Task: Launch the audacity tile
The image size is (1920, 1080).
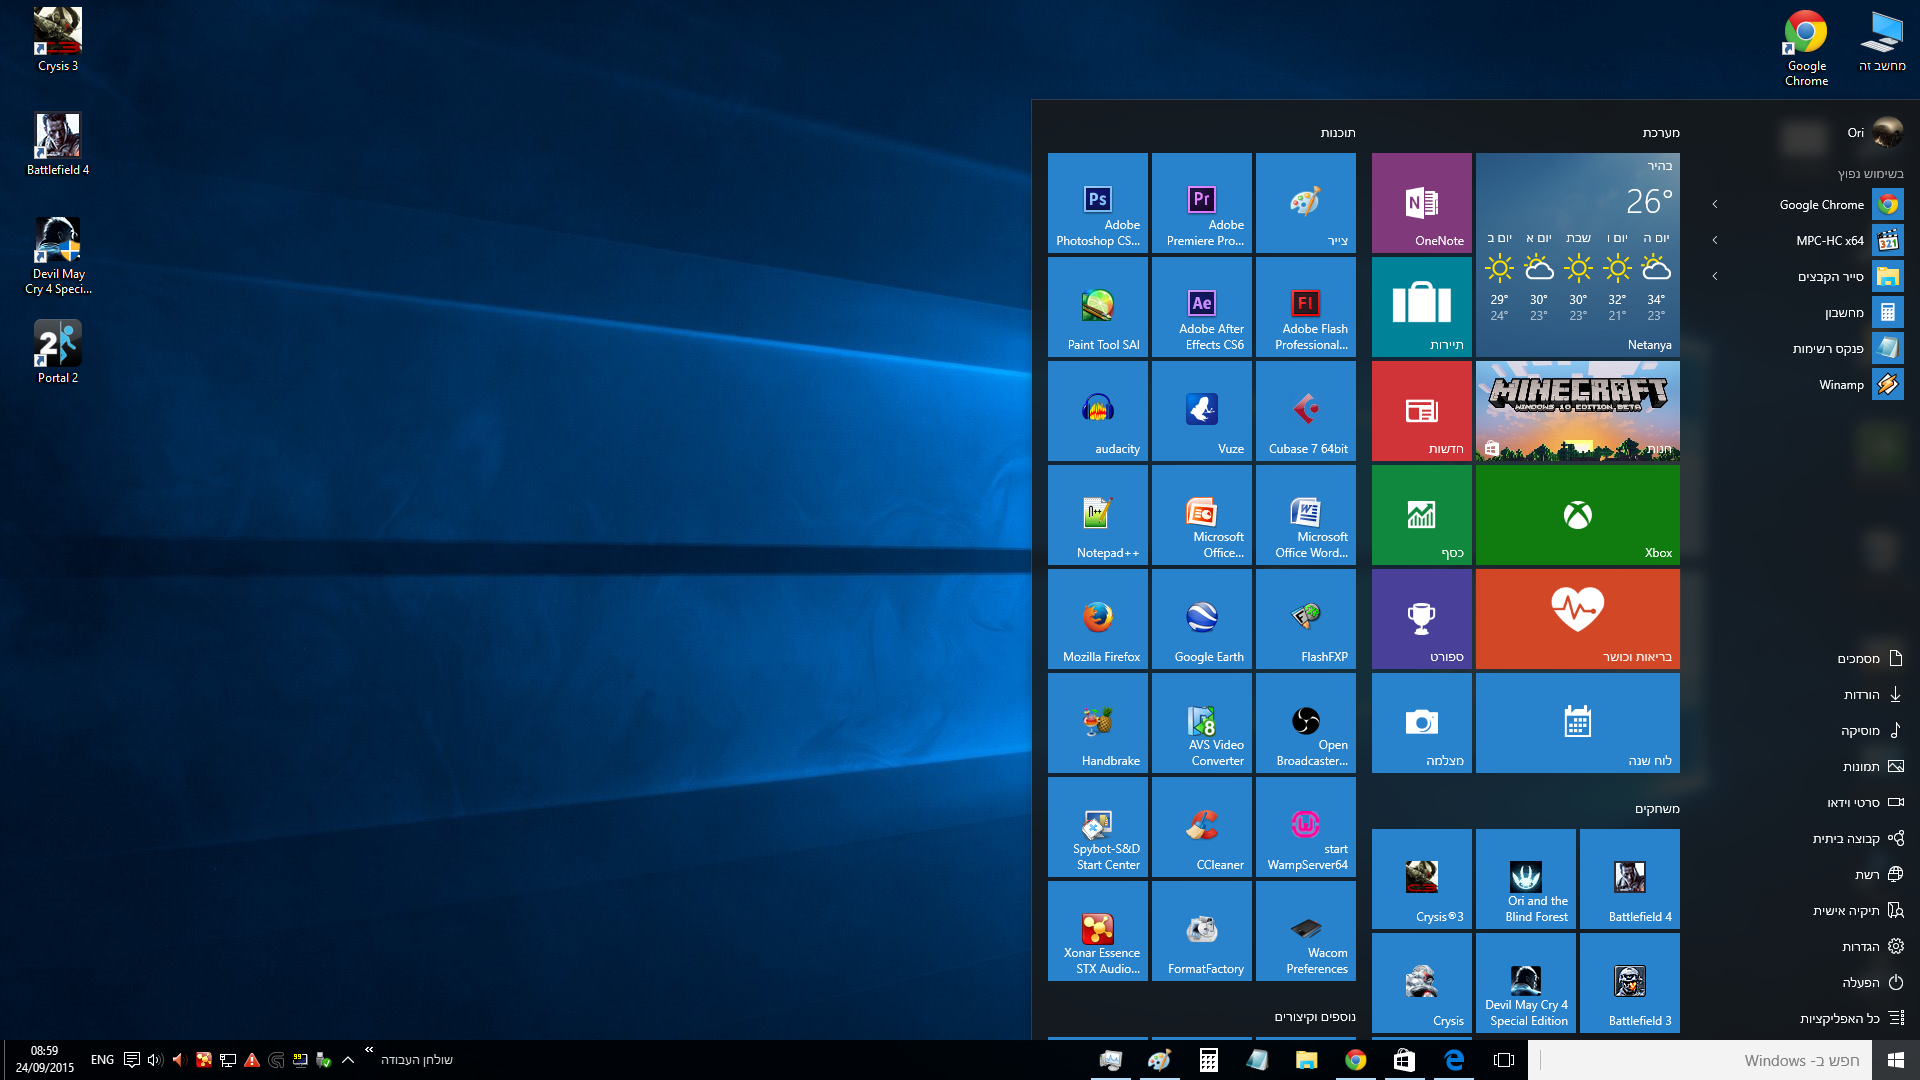Action: pos(1098,411)
